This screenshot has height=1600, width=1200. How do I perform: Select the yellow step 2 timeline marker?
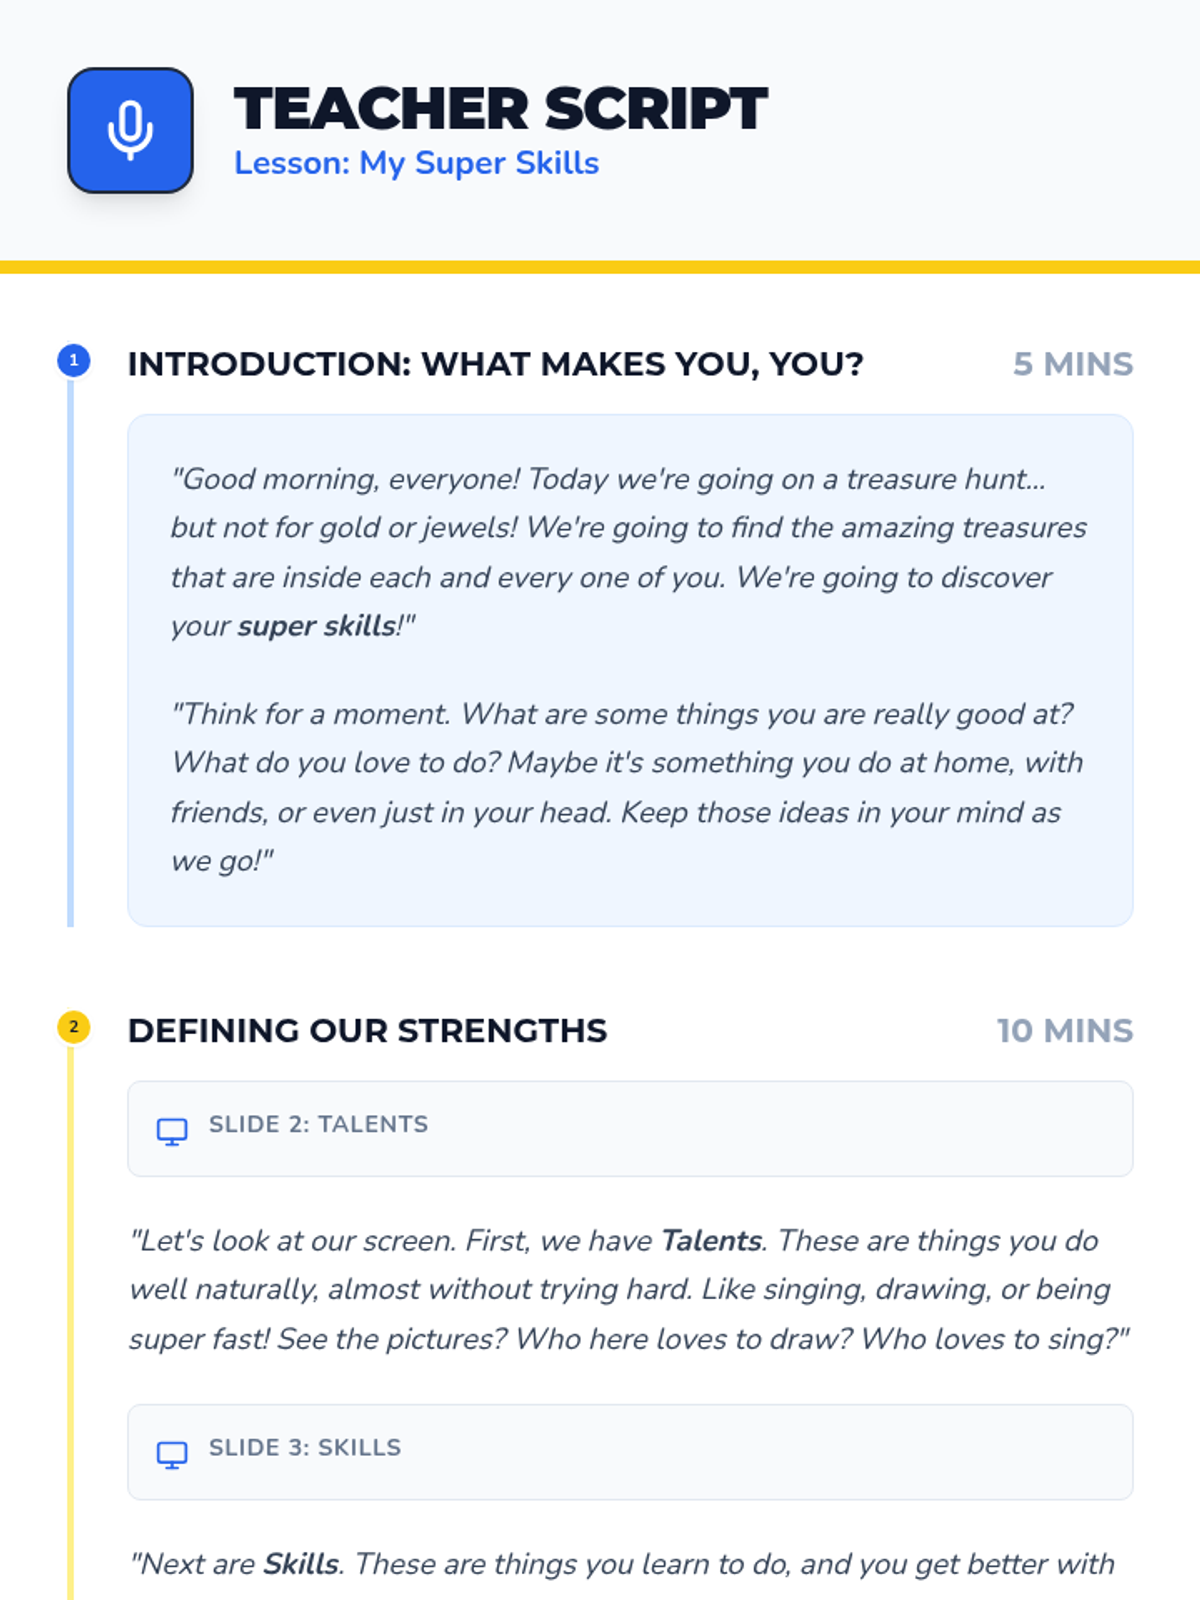[x=74, y=1027]
